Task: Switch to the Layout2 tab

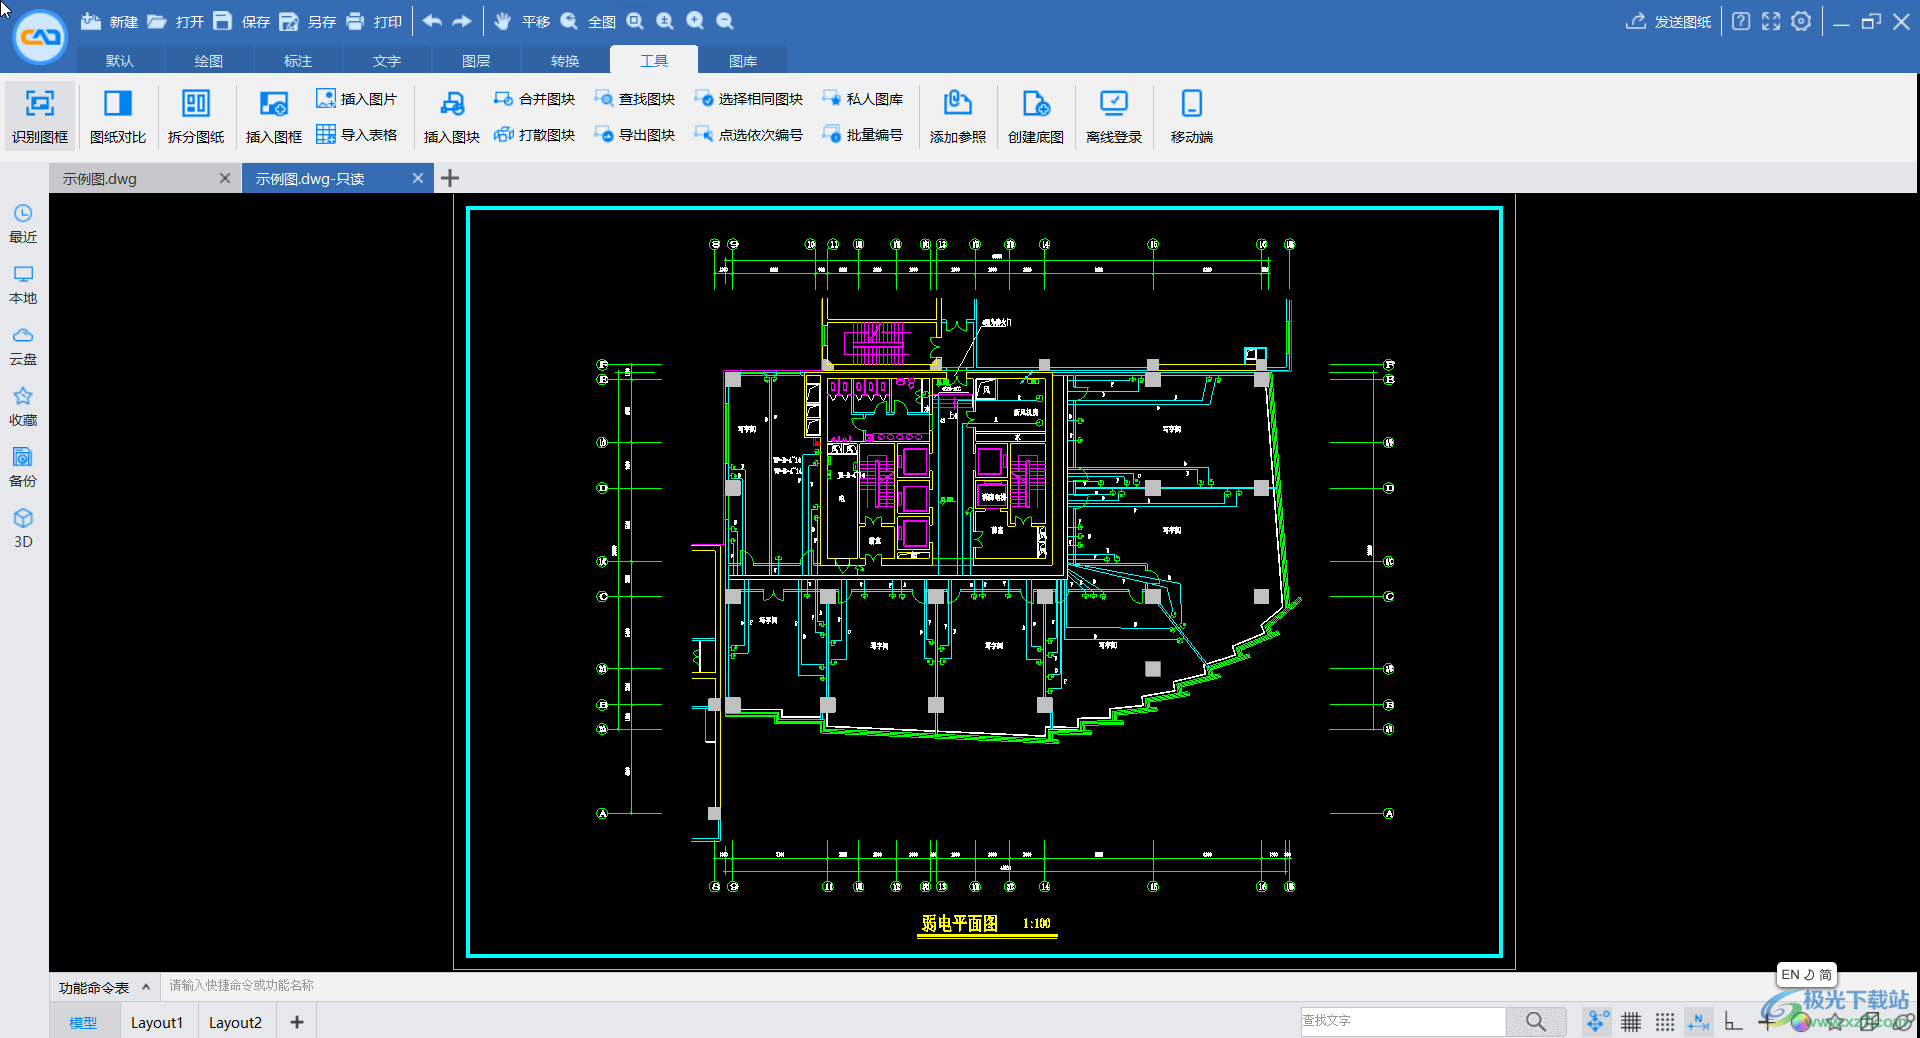Action: (x=235, y=1022)
